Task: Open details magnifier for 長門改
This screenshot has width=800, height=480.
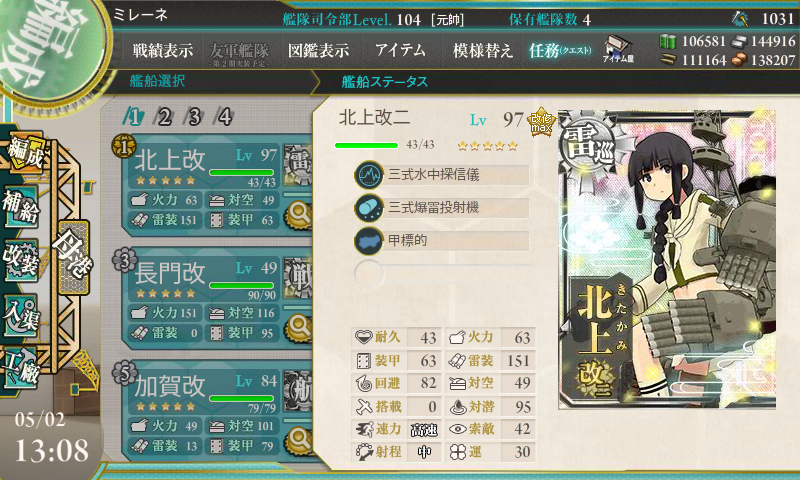Action: click(x=299, y=328)
